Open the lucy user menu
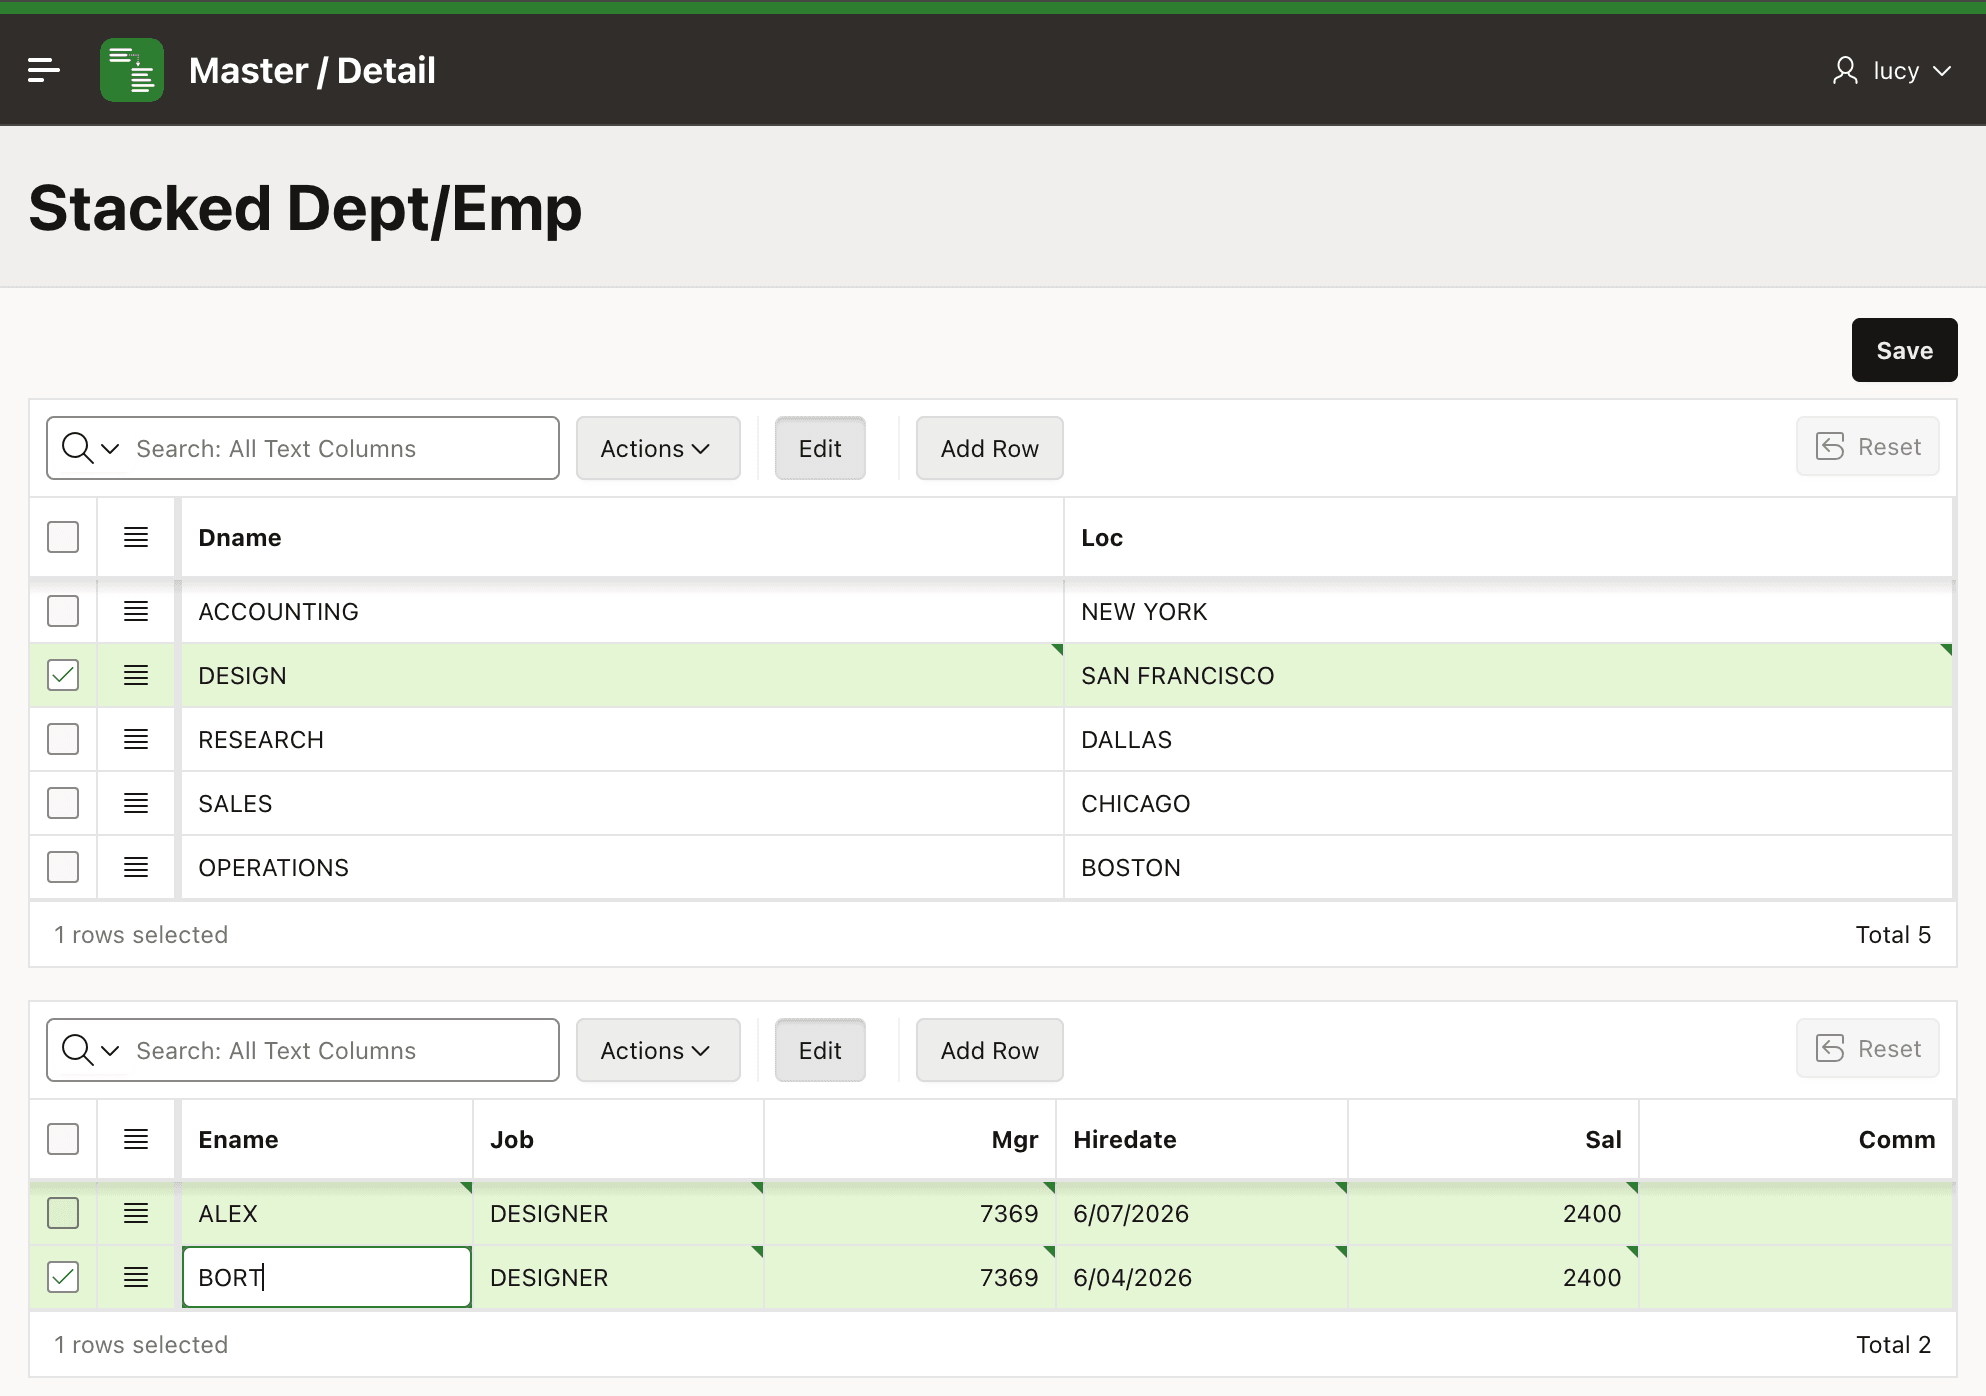1986x1396 pixels. 1892,70
